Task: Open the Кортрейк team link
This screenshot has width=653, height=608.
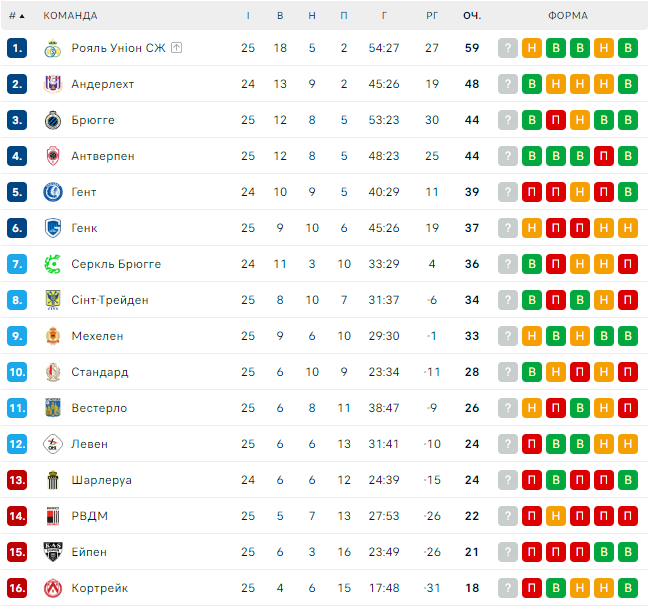Action: (99, 588)
